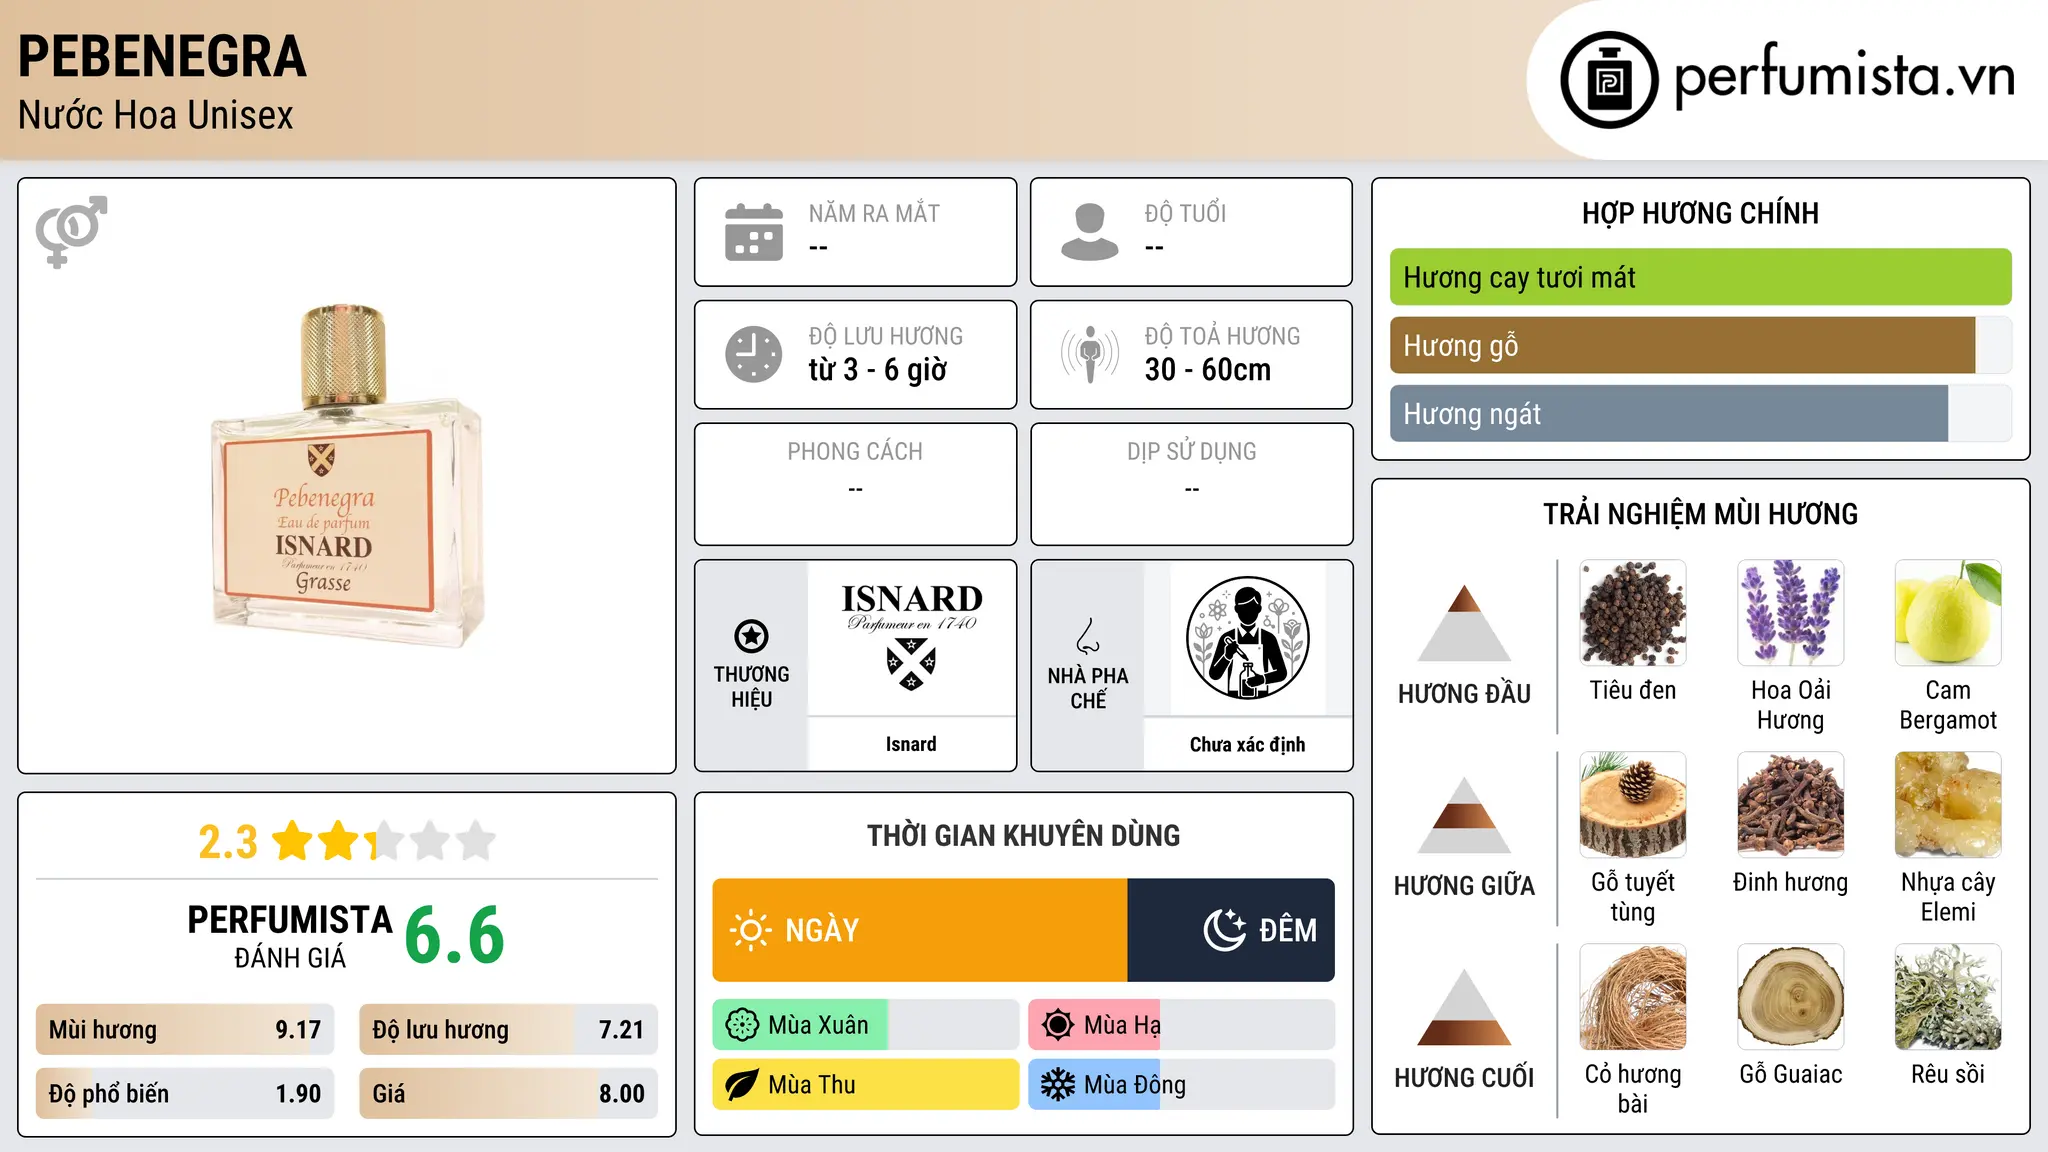Click the person icon beside Độ tuổi
The image size is (2048, 1152).
[x=1090, y=232]
